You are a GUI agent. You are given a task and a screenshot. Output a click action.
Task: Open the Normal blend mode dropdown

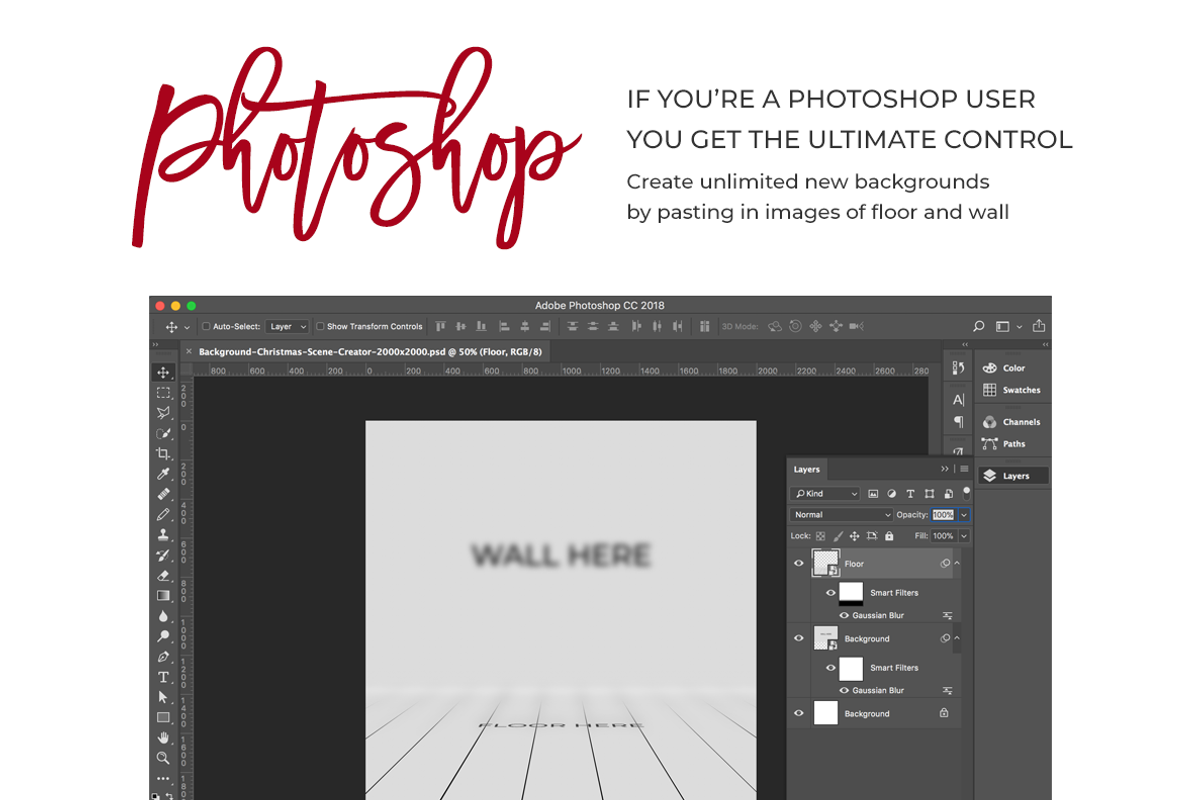(841, 515)
